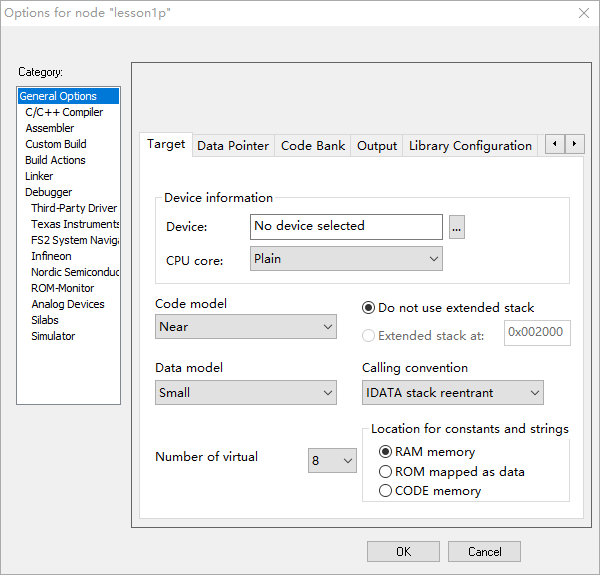Close the Options for node dialog

pos(584,13)
